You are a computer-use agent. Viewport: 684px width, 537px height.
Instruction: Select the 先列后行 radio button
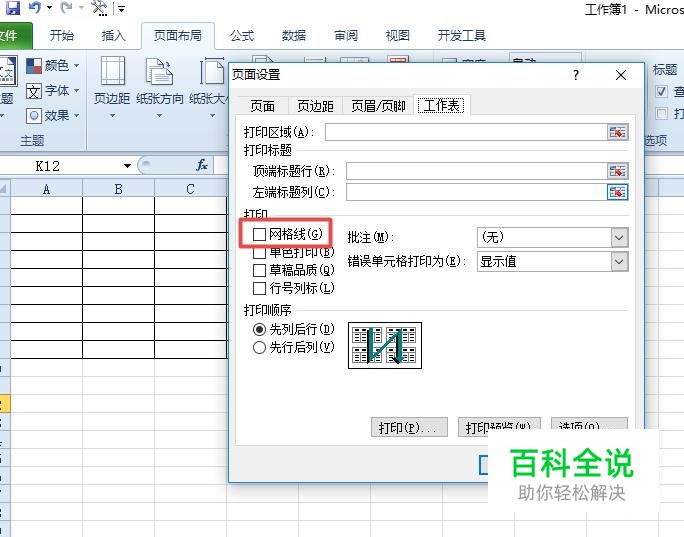coord(259,329)
